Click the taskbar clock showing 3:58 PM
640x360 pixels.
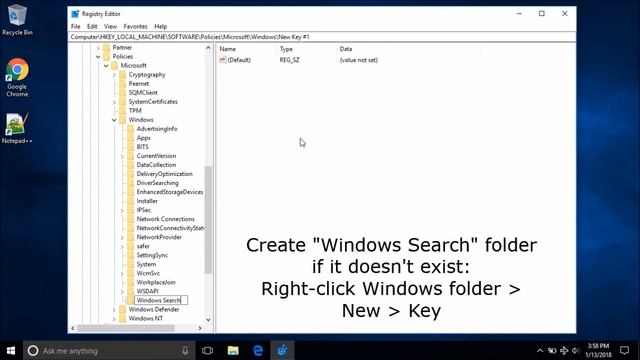tap(598, 351)
